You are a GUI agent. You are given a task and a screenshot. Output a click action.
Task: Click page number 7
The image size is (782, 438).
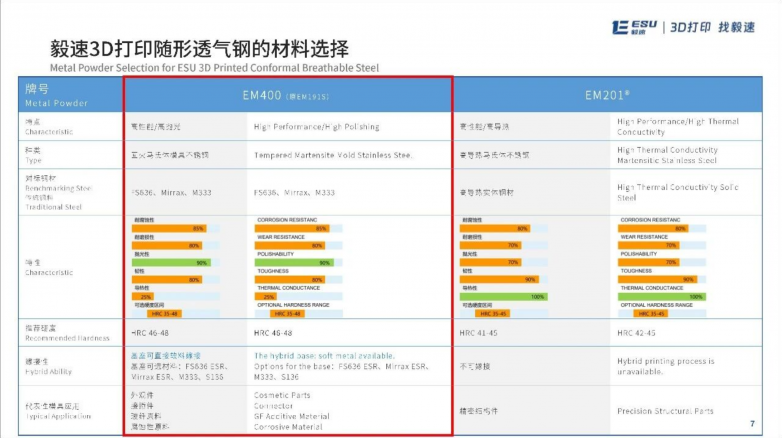pos(751,424)
